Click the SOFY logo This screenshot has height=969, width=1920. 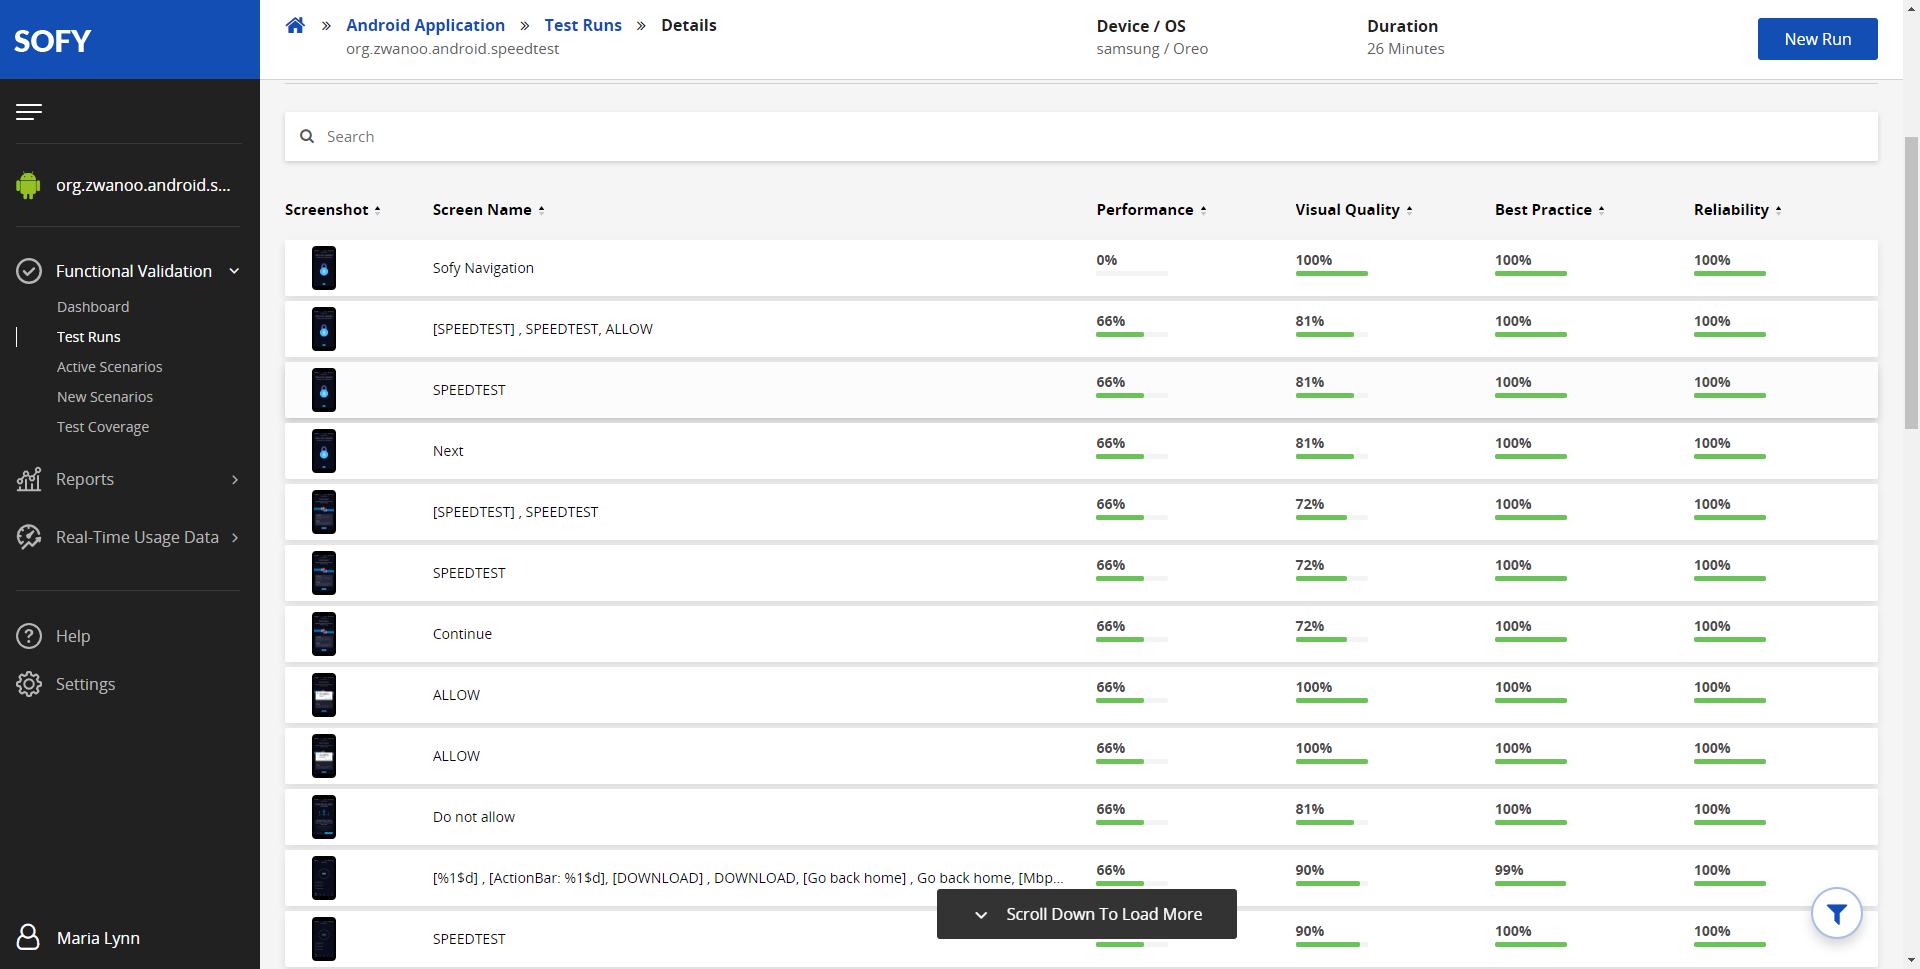coord(52,41)
